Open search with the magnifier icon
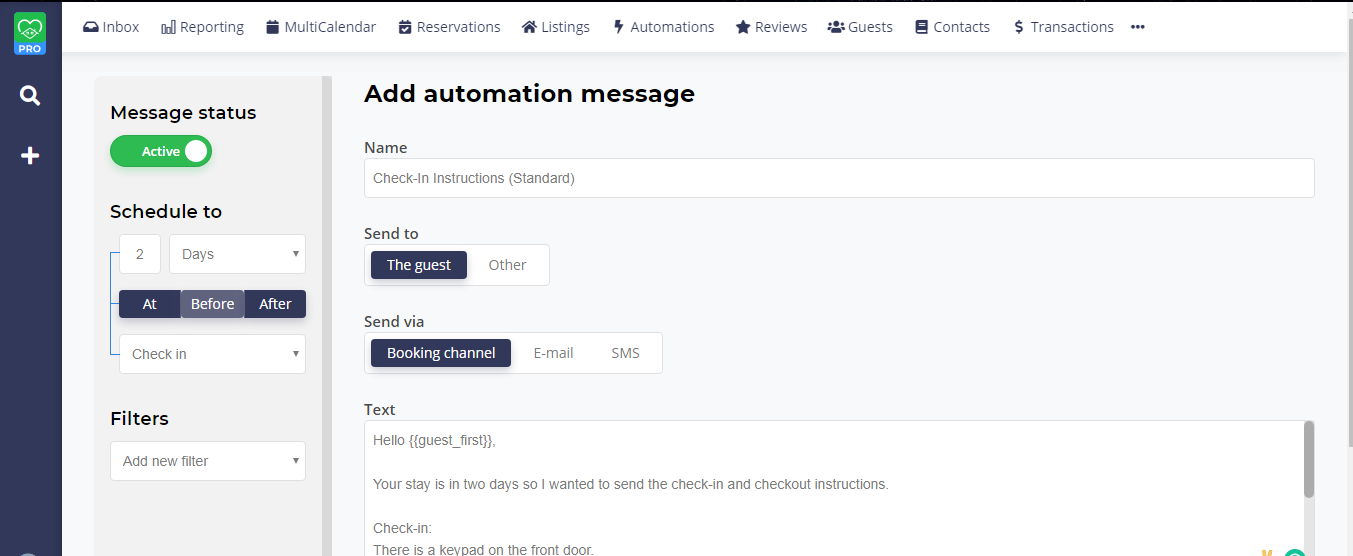This screenshot has height=556, width=1353. pyautogui.click(x=30, y=96)
